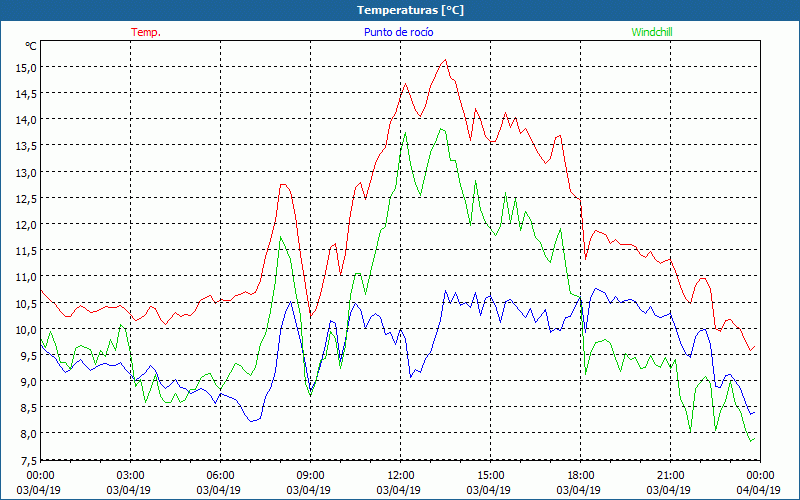800x500 pixels.
Task: Click the '°C' unit label on the axis
Action: [31, 46]
